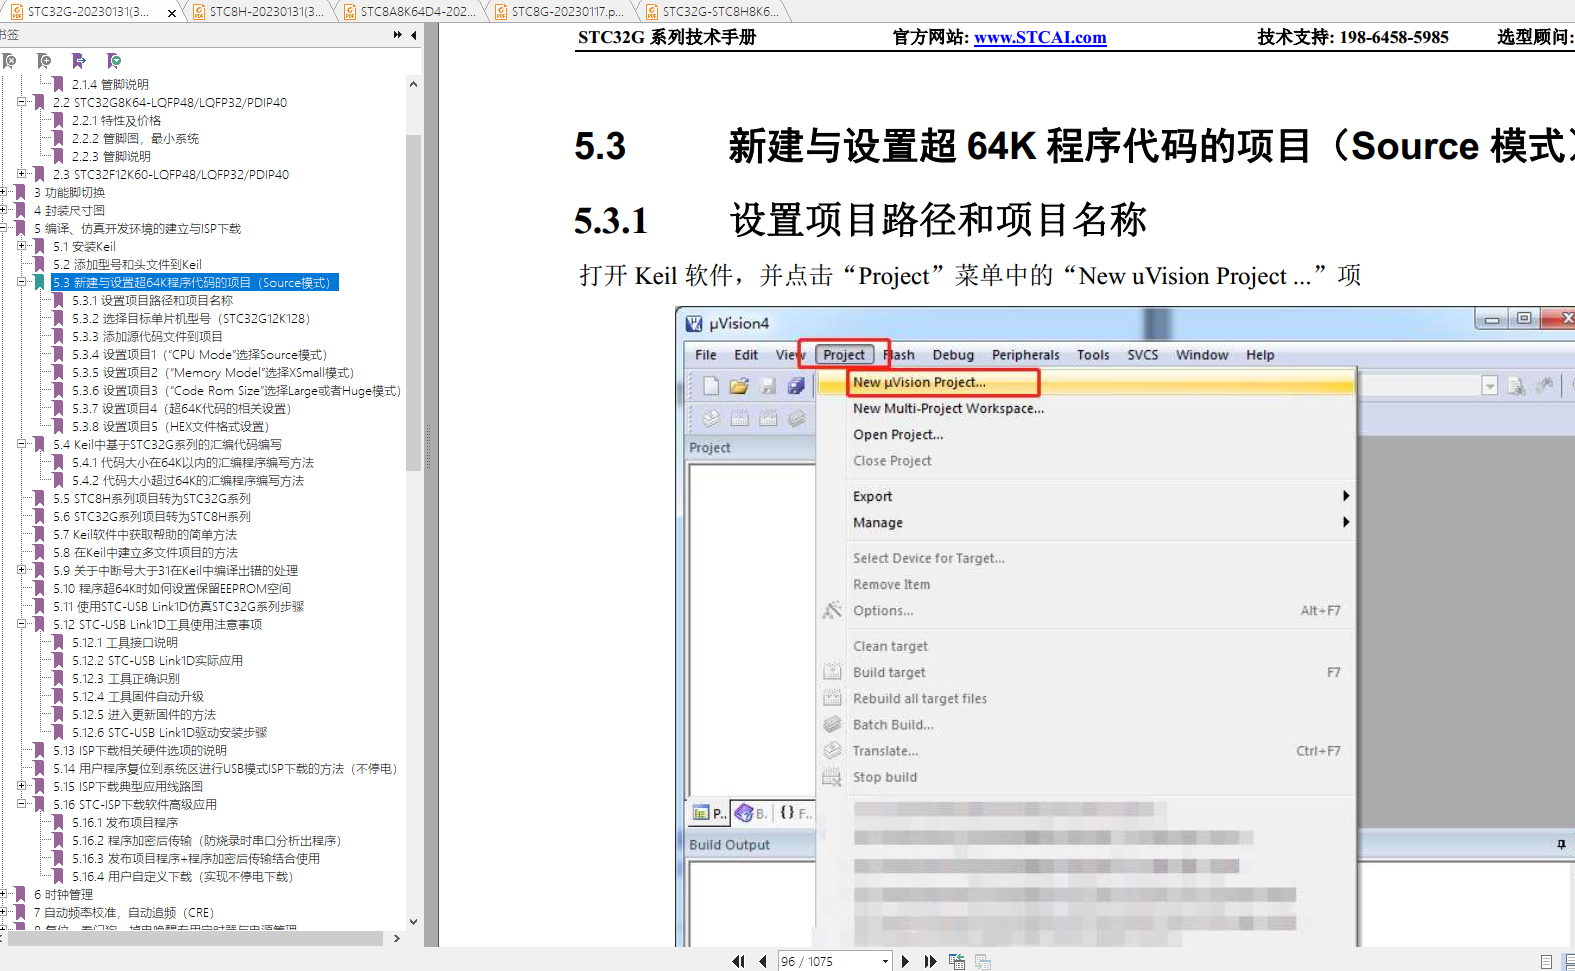Image resolution: width=1575 pixels, height=971 pixels.
Task: Switch to the STC8A8K64D4 tab
Action: pyautogui.click(x=408, y=12)
